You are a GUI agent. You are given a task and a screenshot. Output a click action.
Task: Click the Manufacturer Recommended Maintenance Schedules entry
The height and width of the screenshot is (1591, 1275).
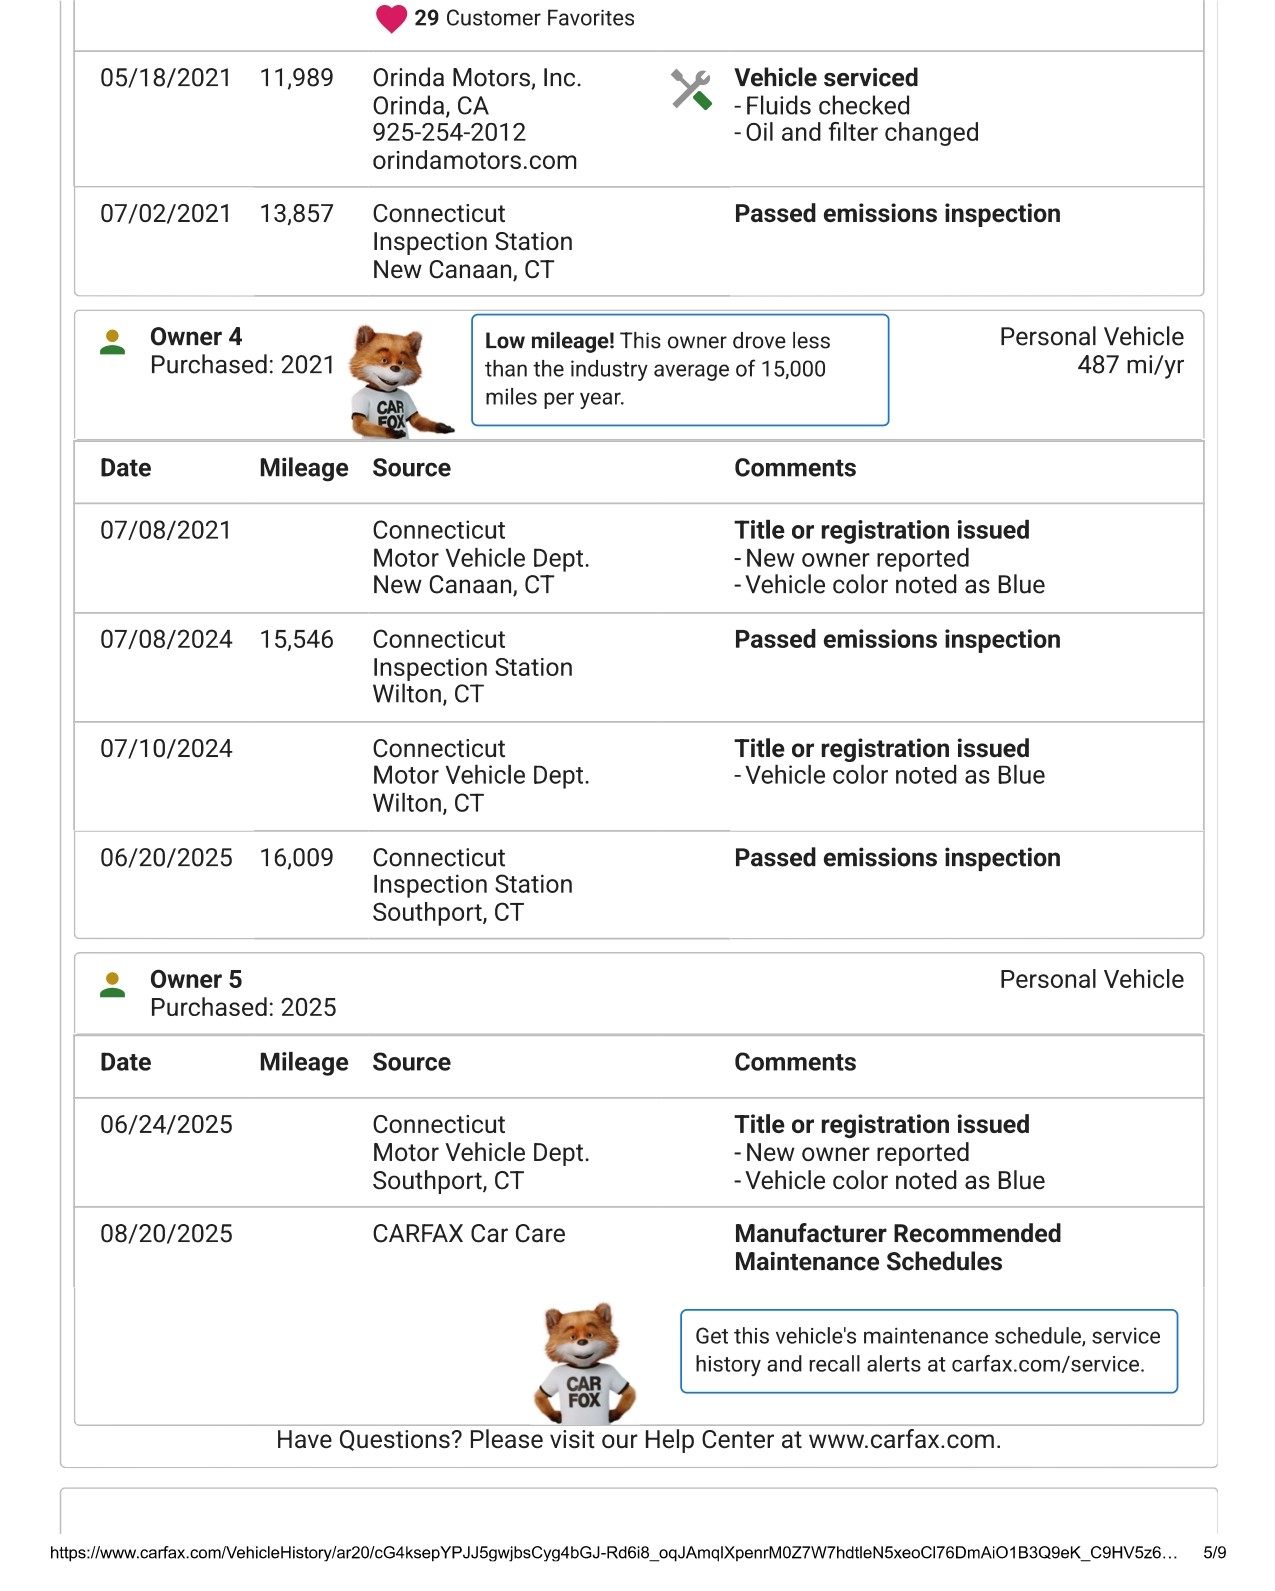click(897, 1248)
